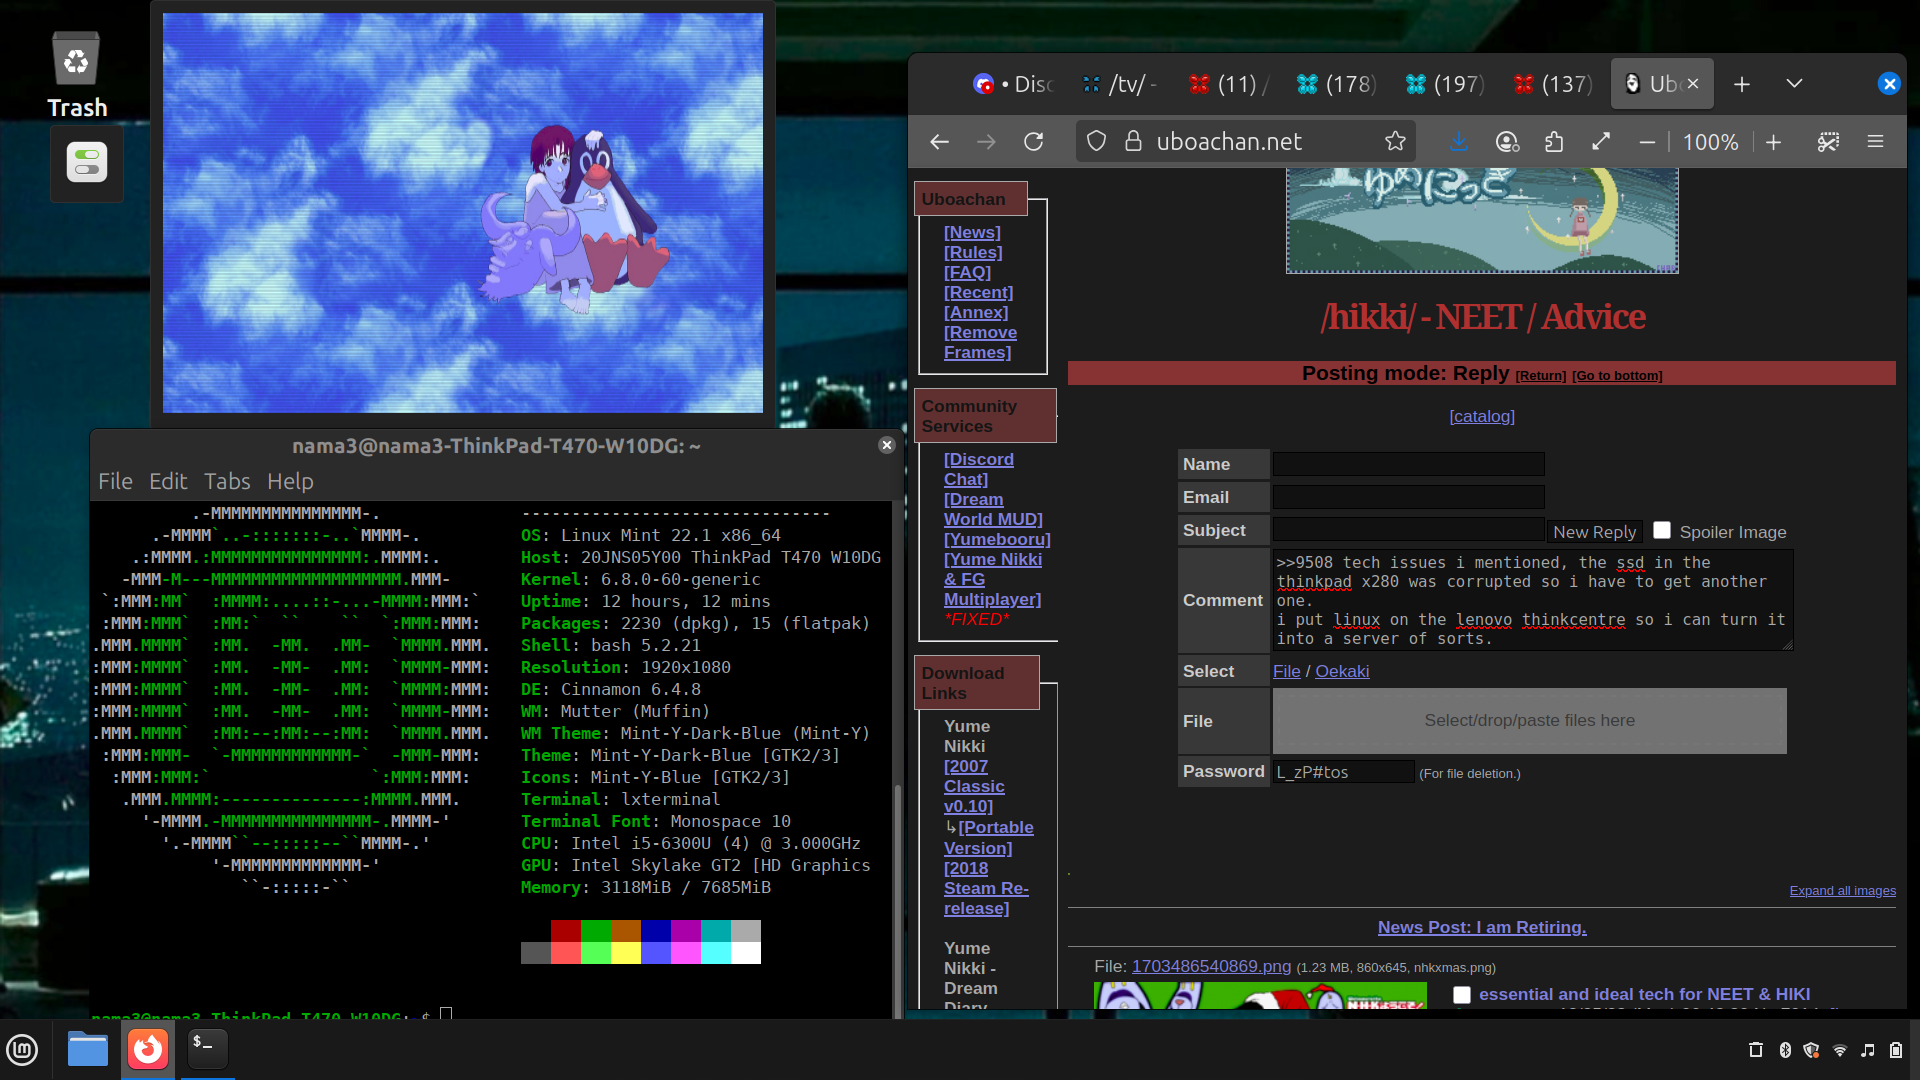Open the 1703486540869.png file link
1920x1080 pixels.
(x=1211, y=966)
